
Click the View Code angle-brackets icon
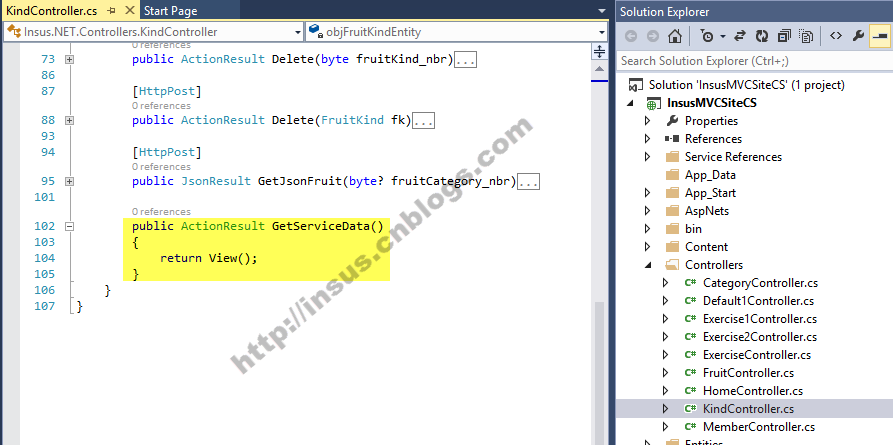(835, 36)
